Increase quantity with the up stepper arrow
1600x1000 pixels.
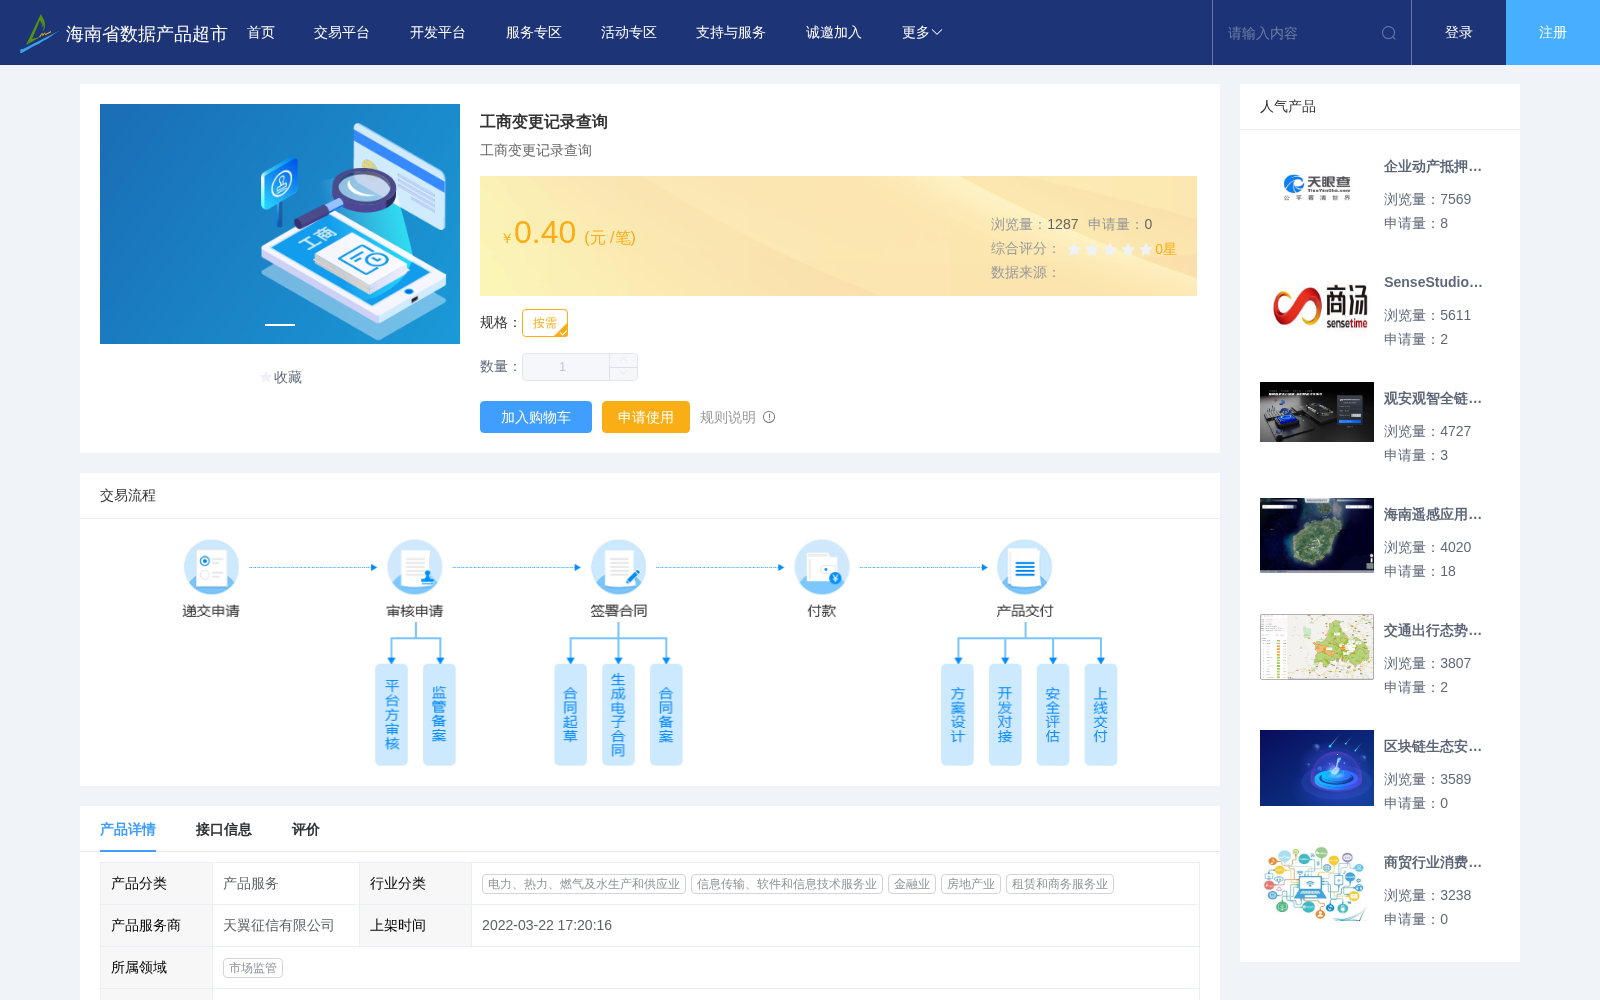[x=623, y=360]
